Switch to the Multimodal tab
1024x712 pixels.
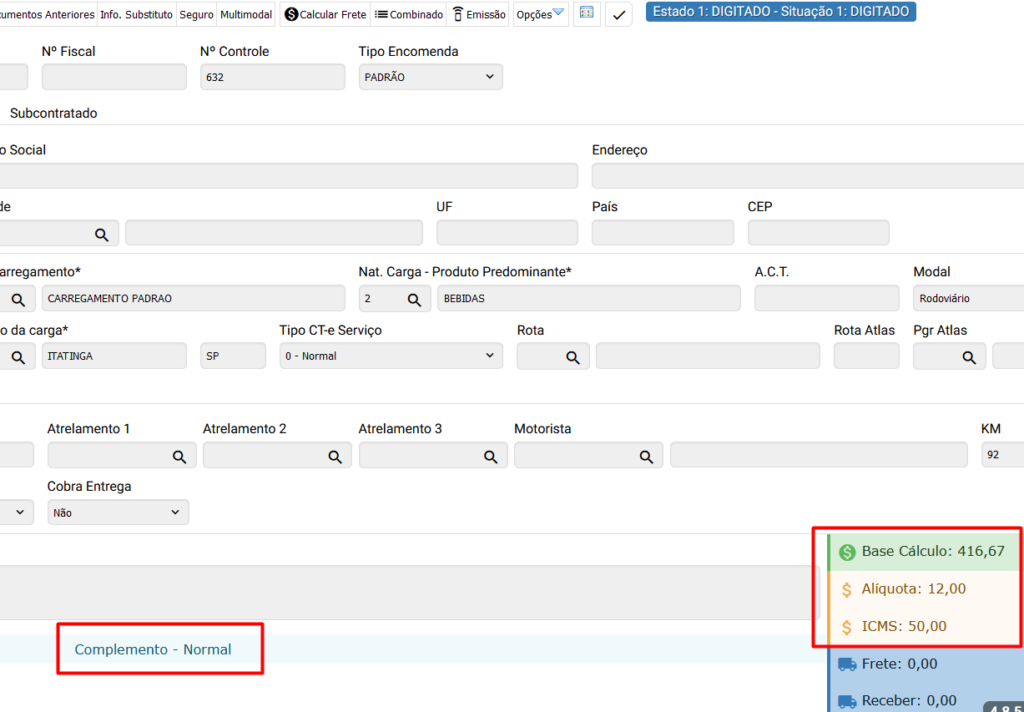[246, 15]
